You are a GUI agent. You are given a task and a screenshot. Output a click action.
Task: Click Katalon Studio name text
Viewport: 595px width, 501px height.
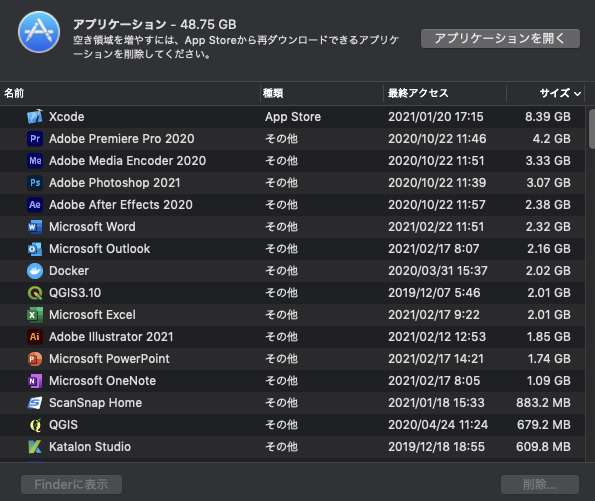click(90, 447)
